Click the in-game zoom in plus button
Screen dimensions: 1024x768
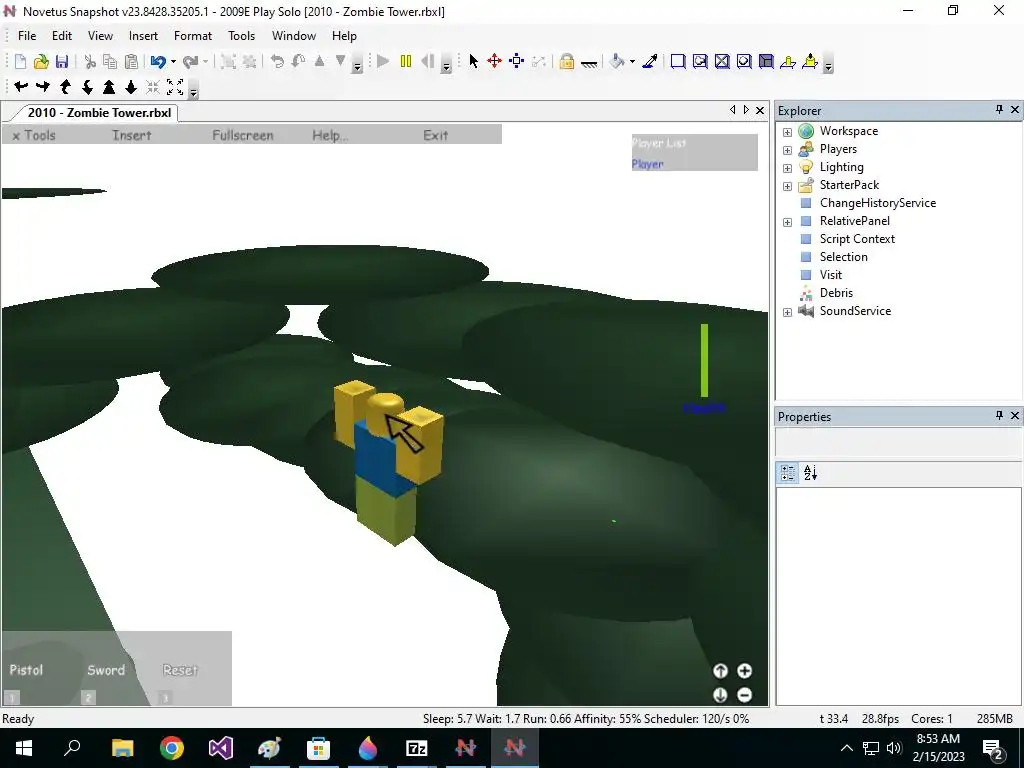tap(744, 671)
